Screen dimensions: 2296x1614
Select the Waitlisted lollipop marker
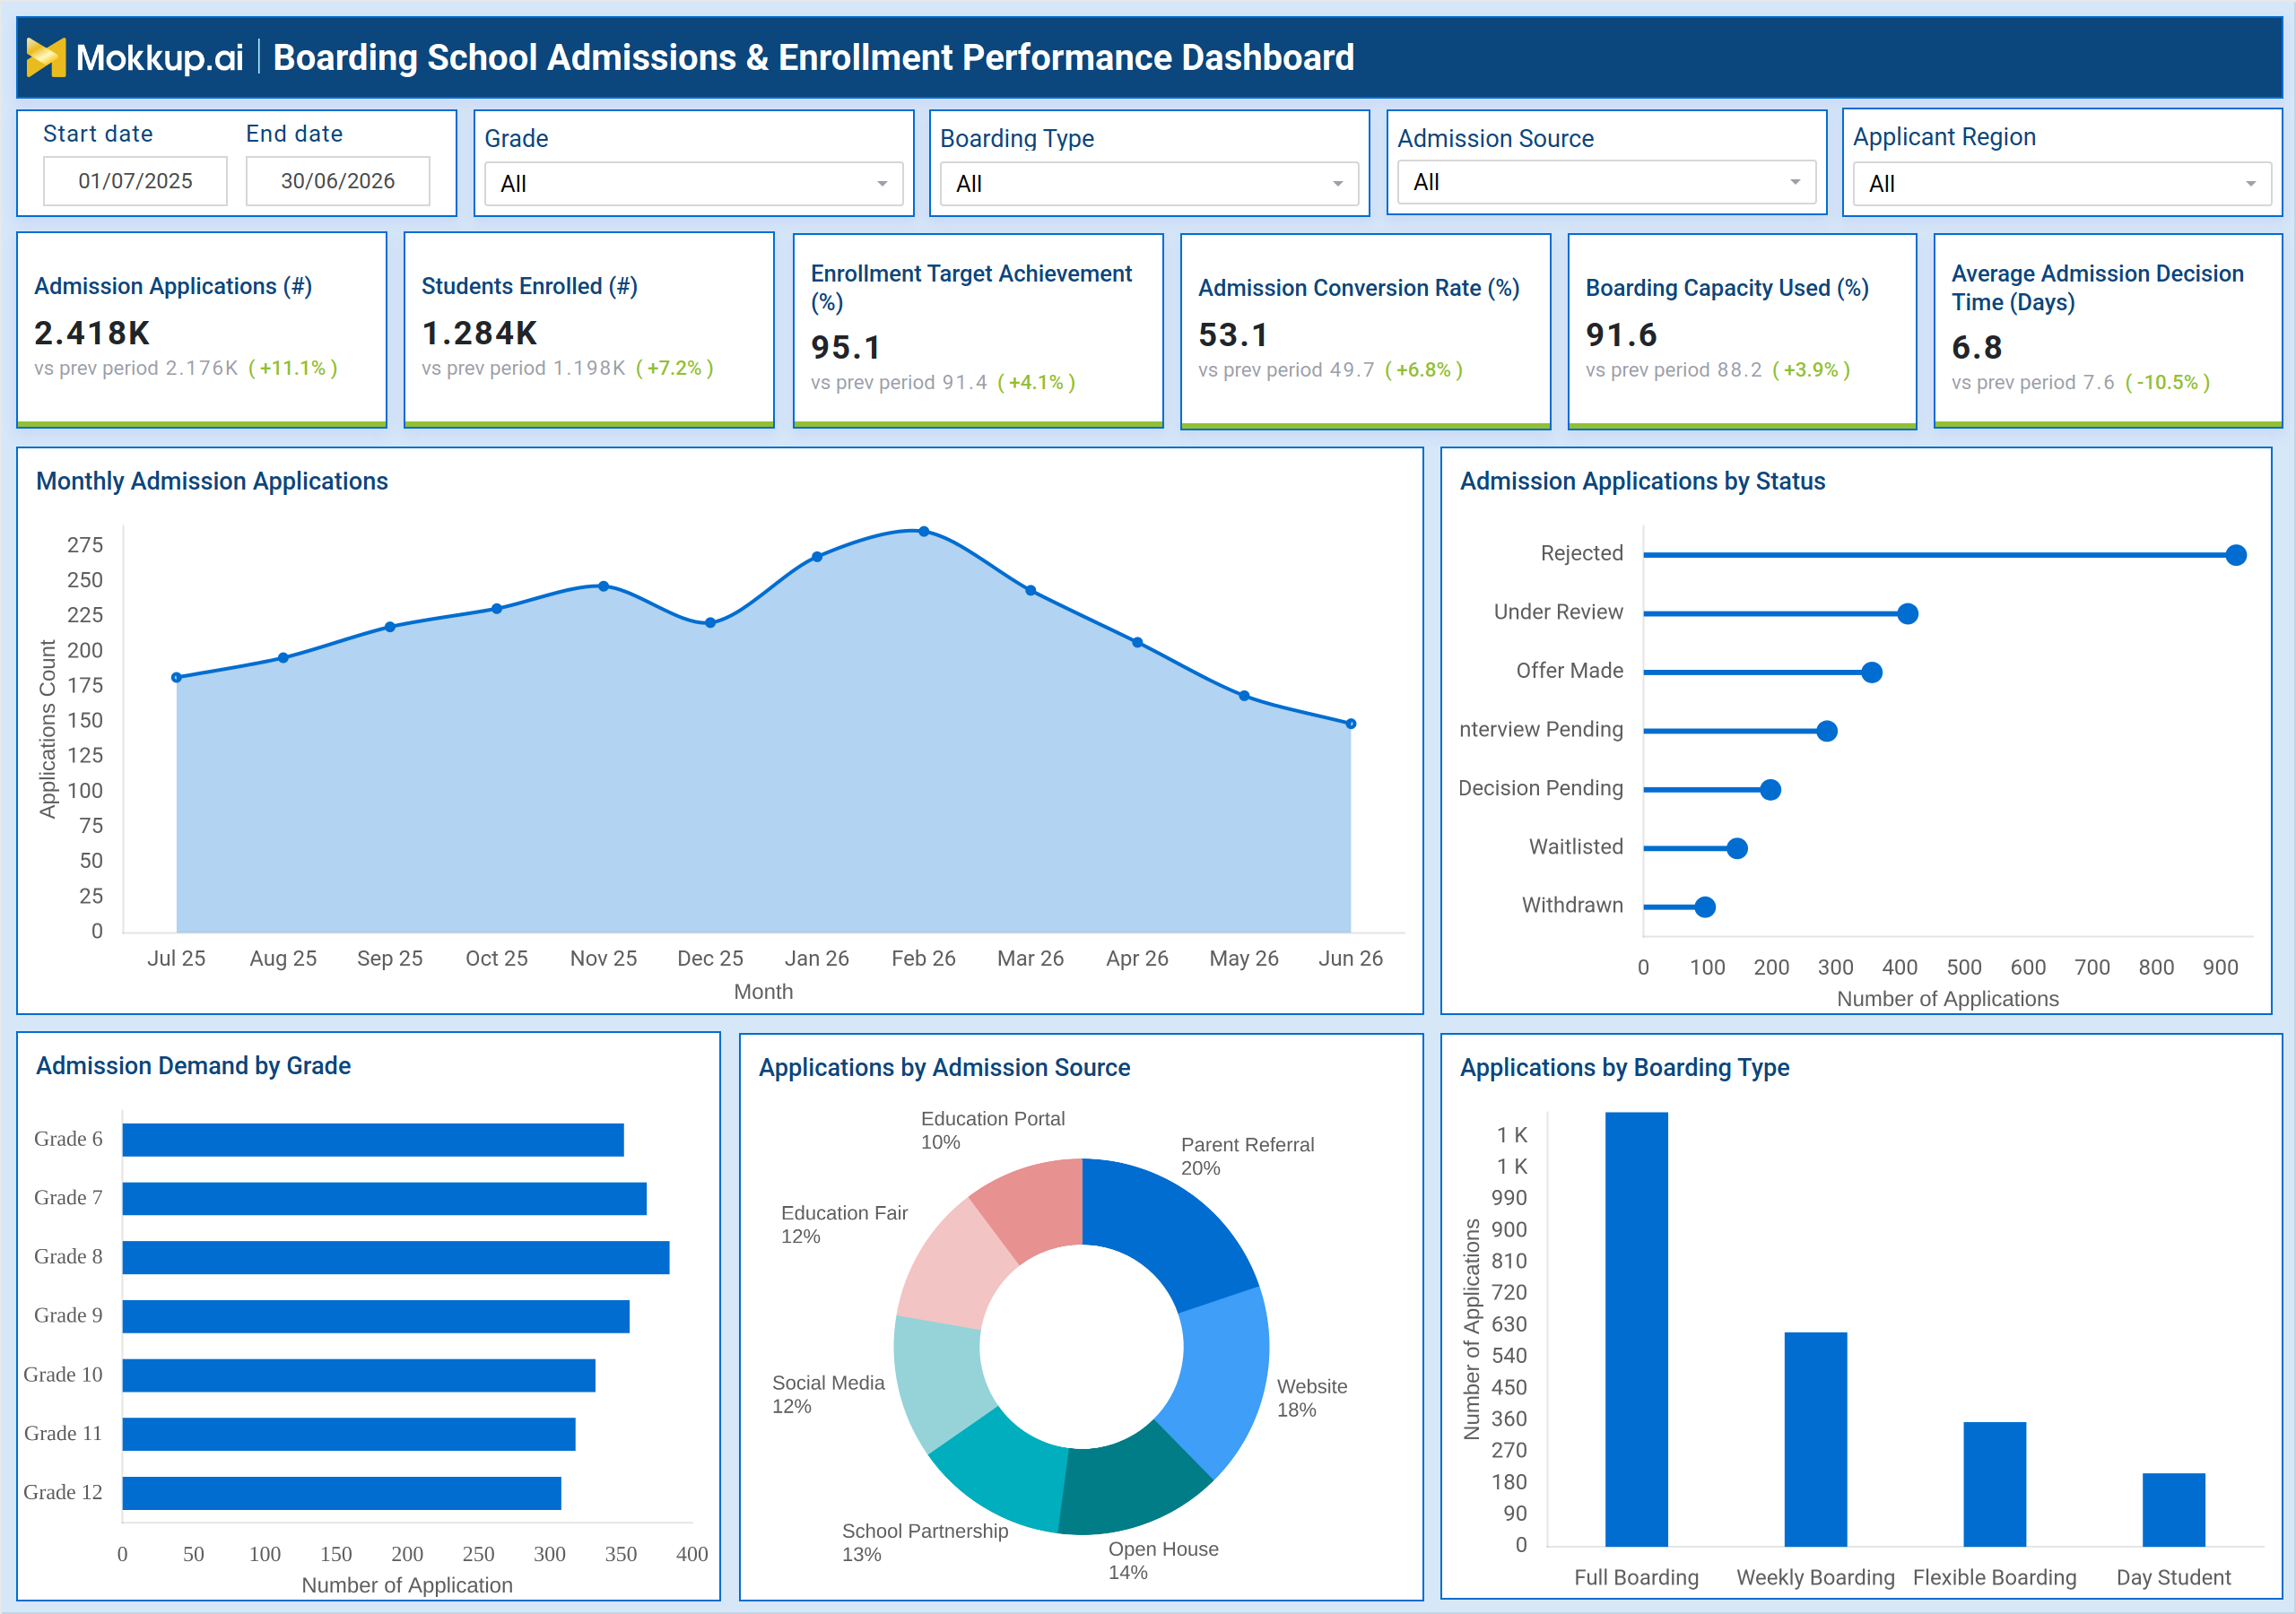pos(1737,848)
